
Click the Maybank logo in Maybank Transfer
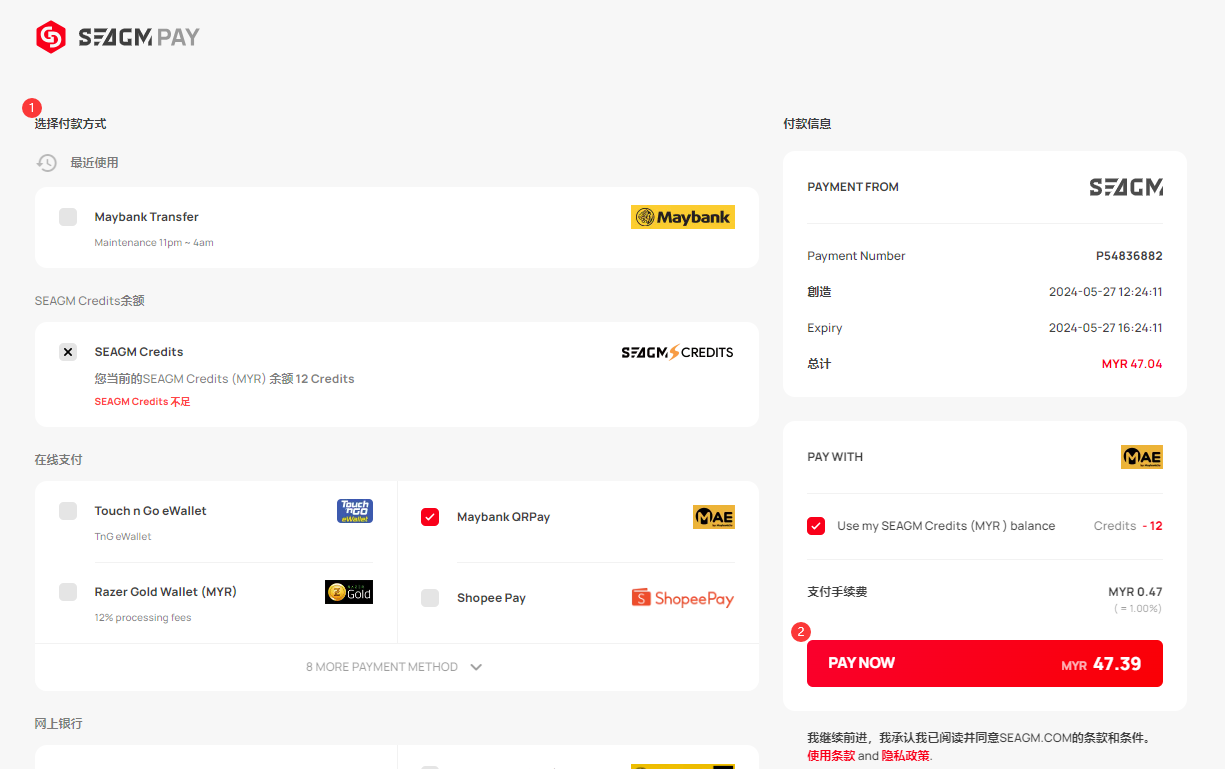683,217
